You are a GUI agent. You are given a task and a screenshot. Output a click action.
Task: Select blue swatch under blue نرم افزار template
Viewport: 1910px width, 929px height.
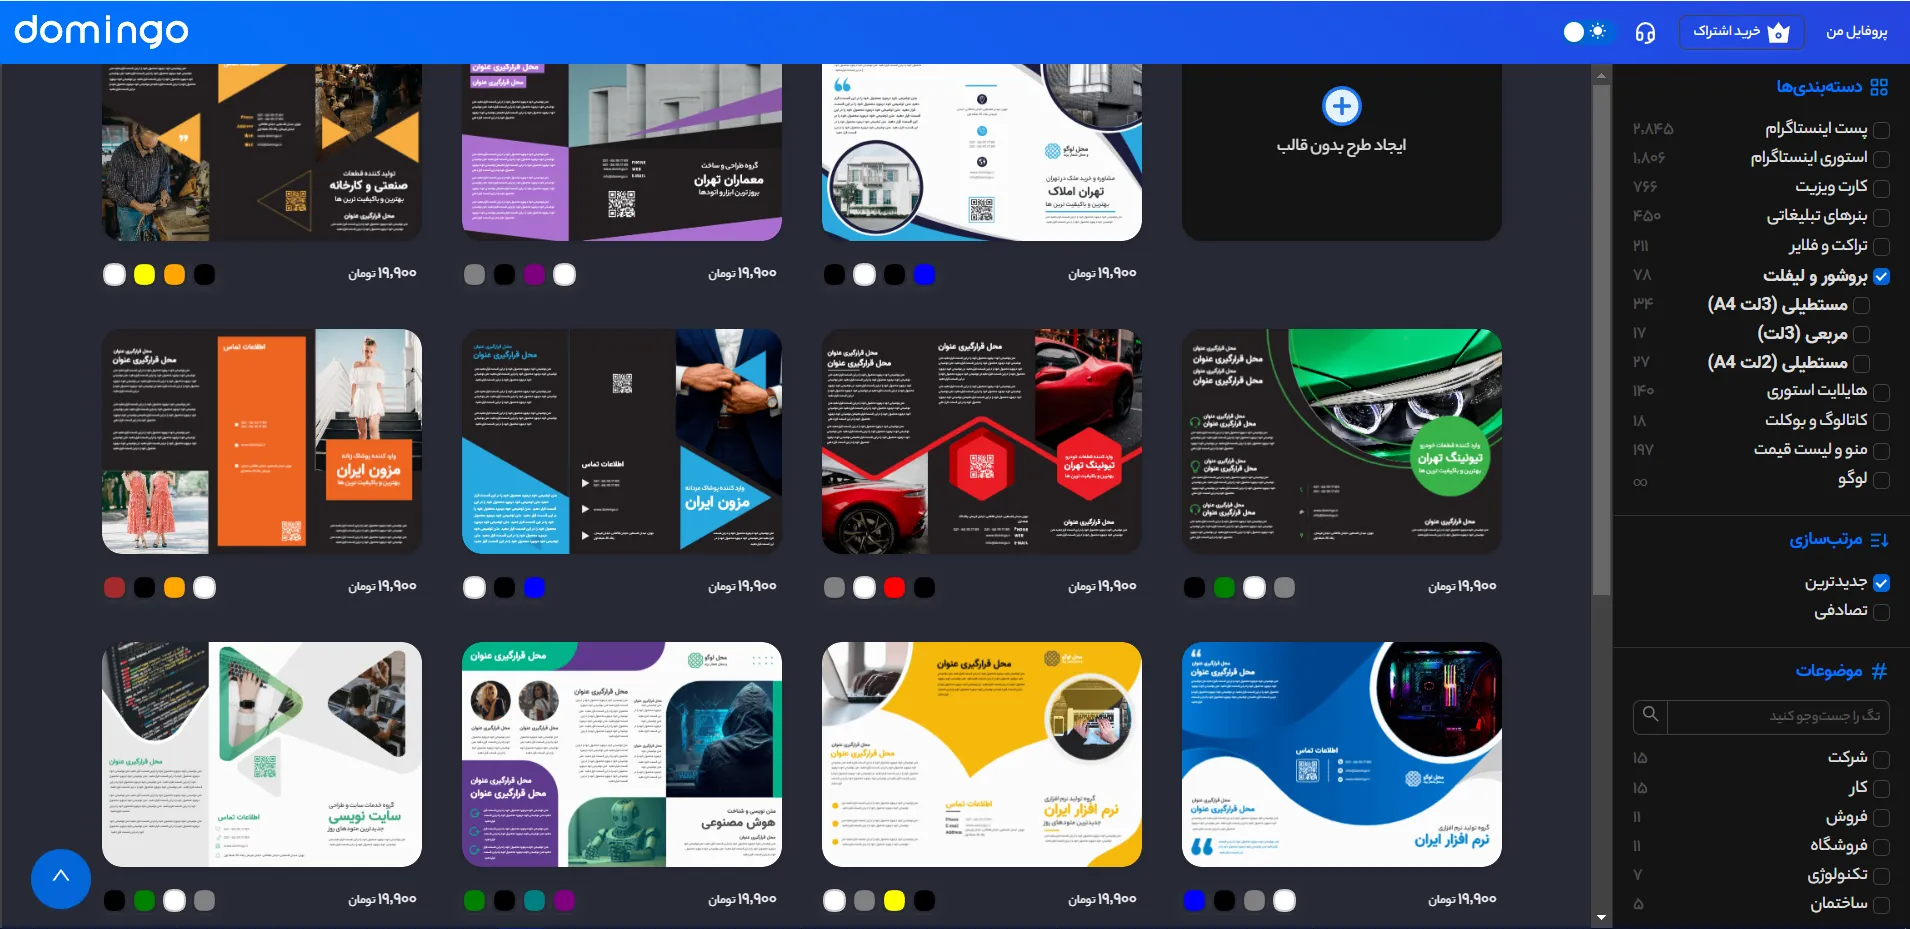tap(1195, 901)
